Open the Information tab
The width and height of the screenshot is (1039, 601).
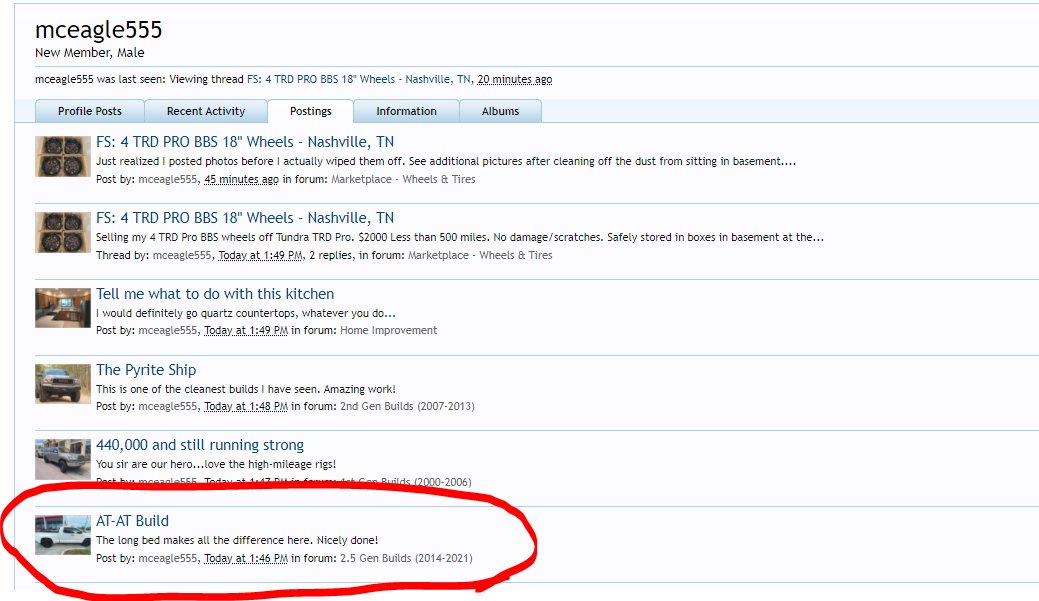tap(406, 111)
